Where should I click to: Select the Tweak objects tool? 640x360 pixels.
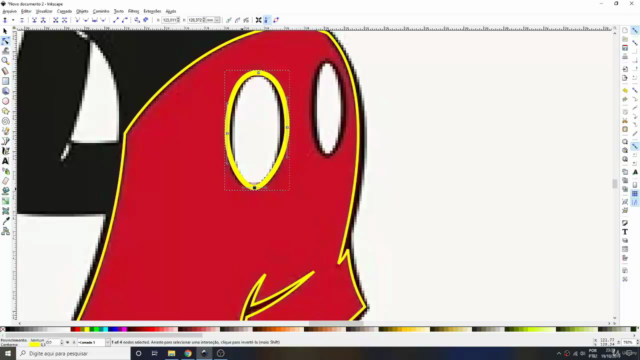click(x=5, y=51)
